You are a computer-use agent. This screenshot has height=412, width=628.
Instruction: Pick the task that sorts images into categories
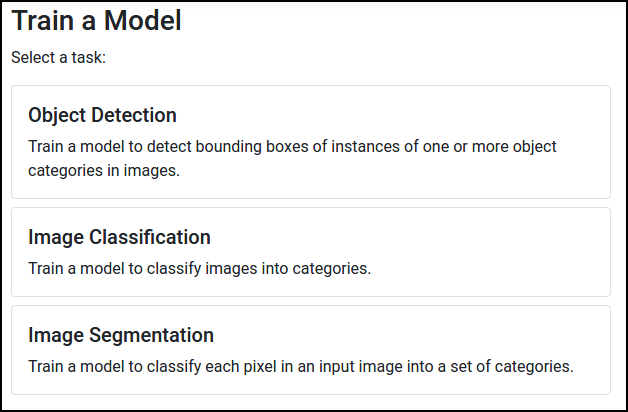click(311, 252)
